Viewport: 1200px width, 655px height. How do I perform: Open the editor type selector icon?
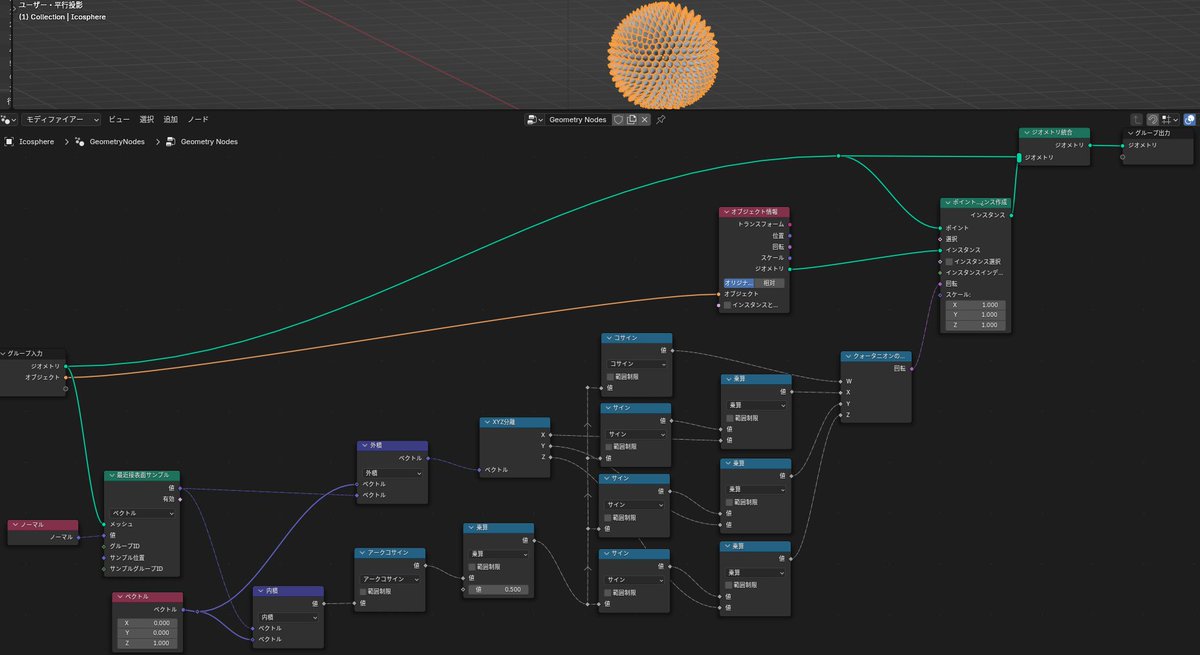pos(9,119)
